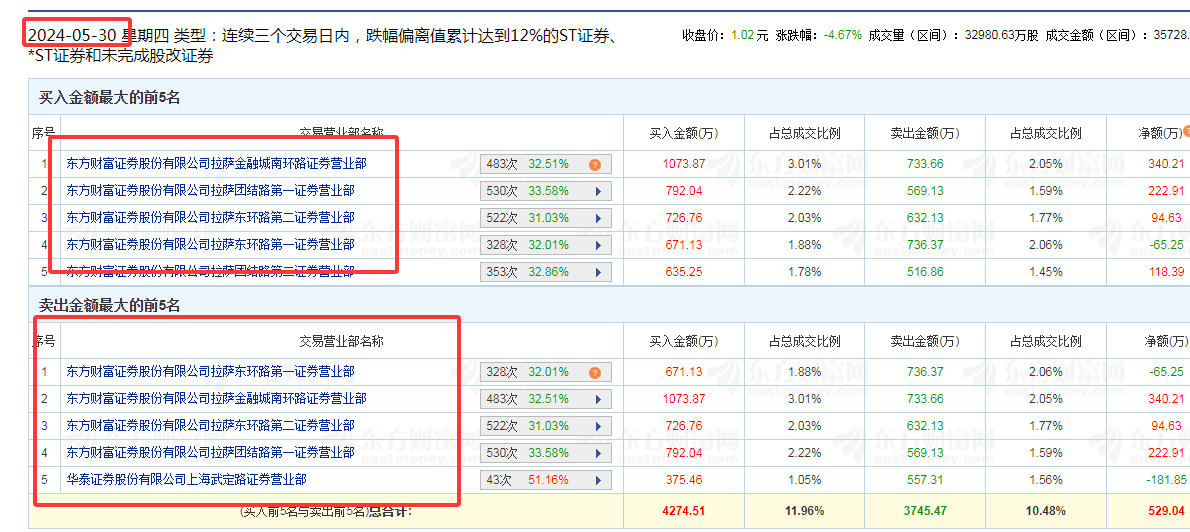Click 交易营业部名称 header in sell table
Viewport: 1190px width, 532px height.
point(342,342)
